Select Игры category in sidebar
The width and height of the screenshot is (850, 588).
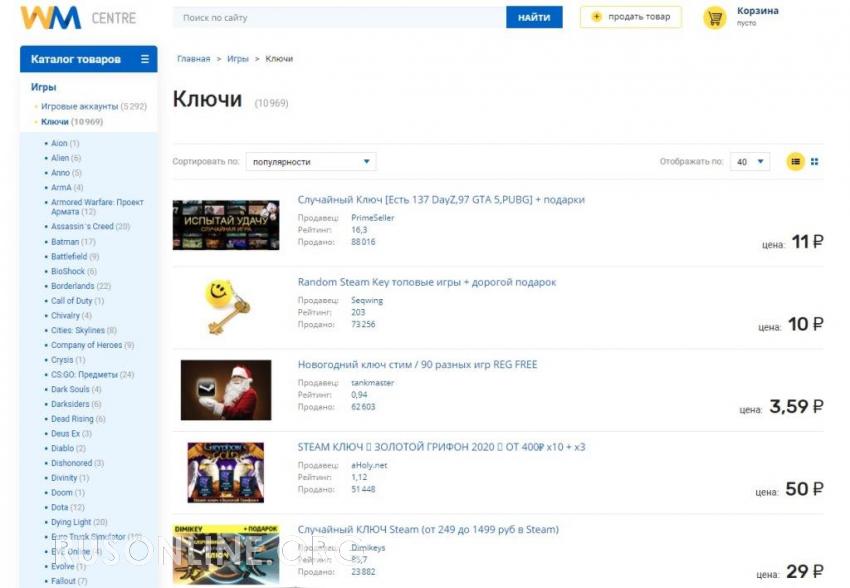coord(43,87)
